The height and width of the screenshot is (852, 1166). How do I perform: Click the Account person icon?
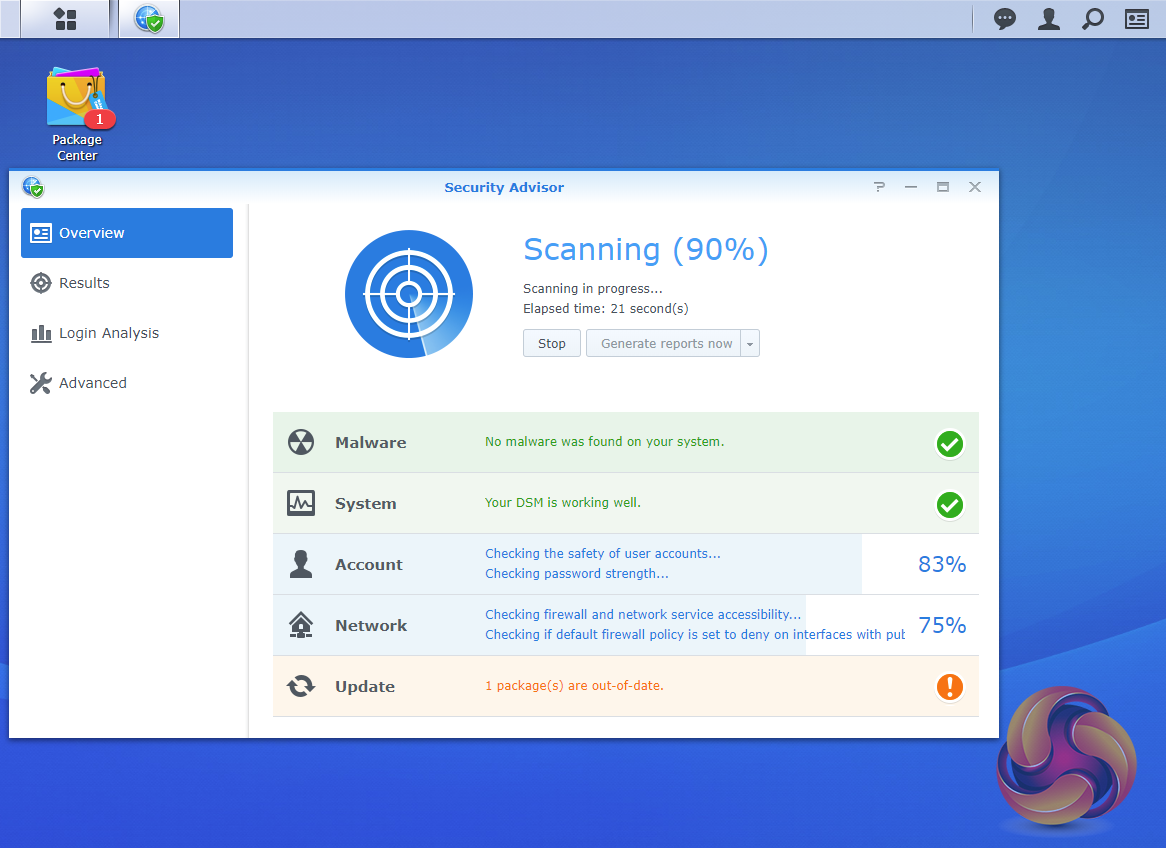[301, 564]
